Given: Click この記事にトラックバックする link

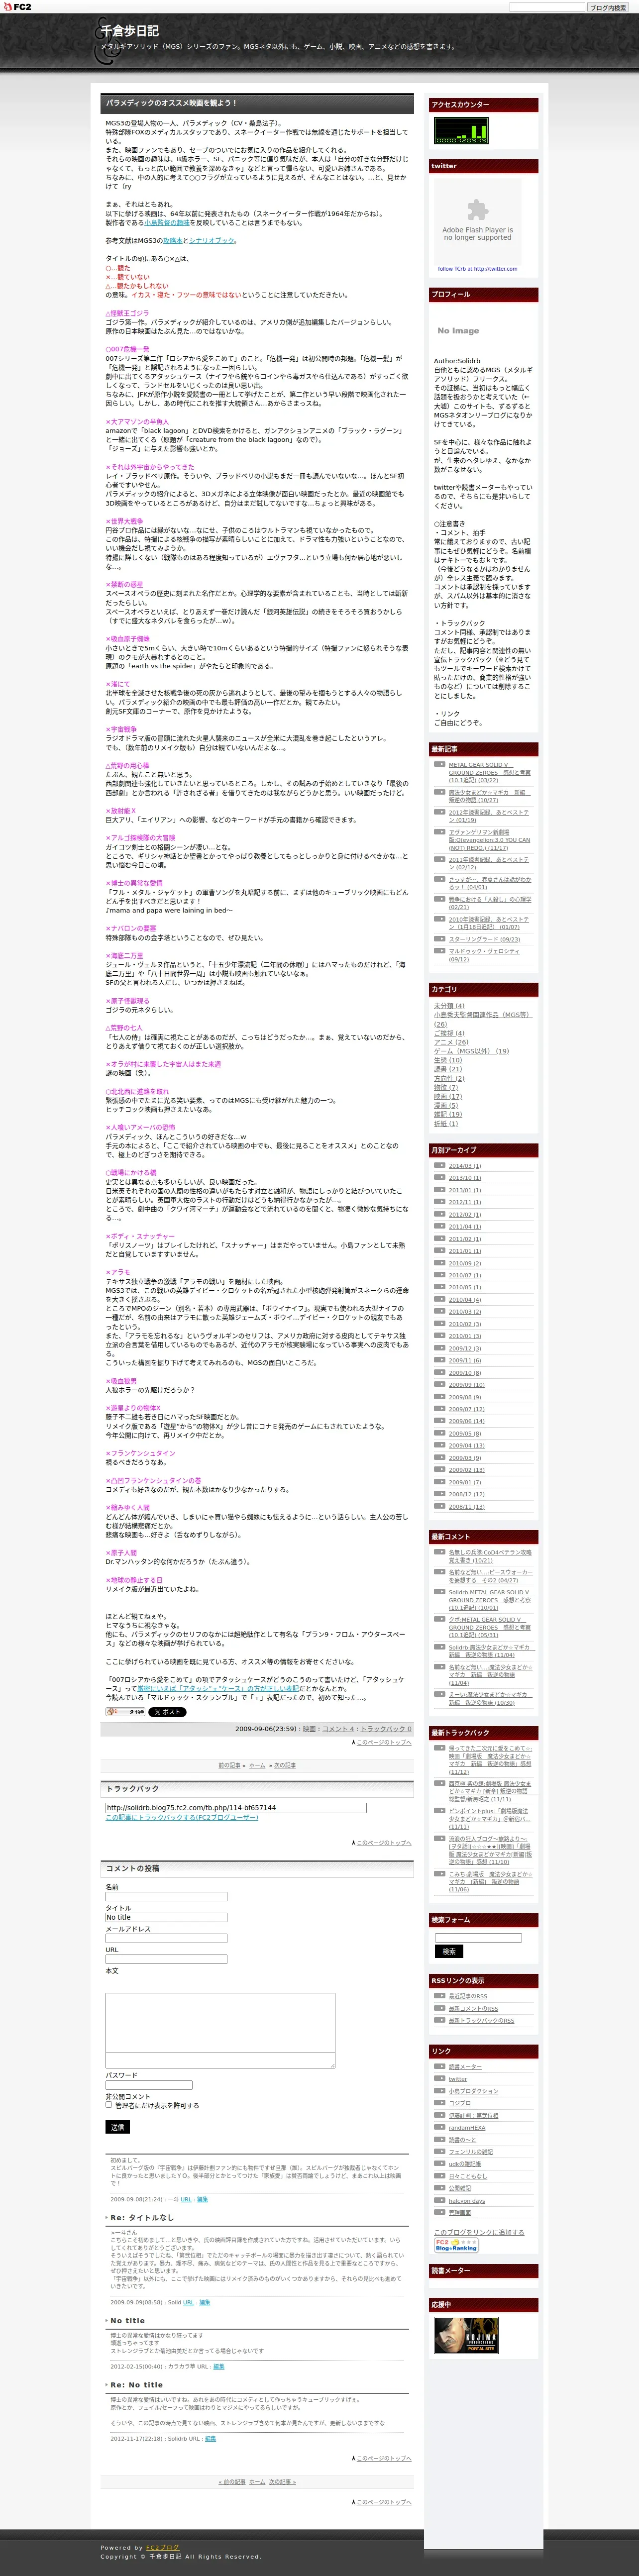Looking at the screenshot, I should pos(181,1817).
